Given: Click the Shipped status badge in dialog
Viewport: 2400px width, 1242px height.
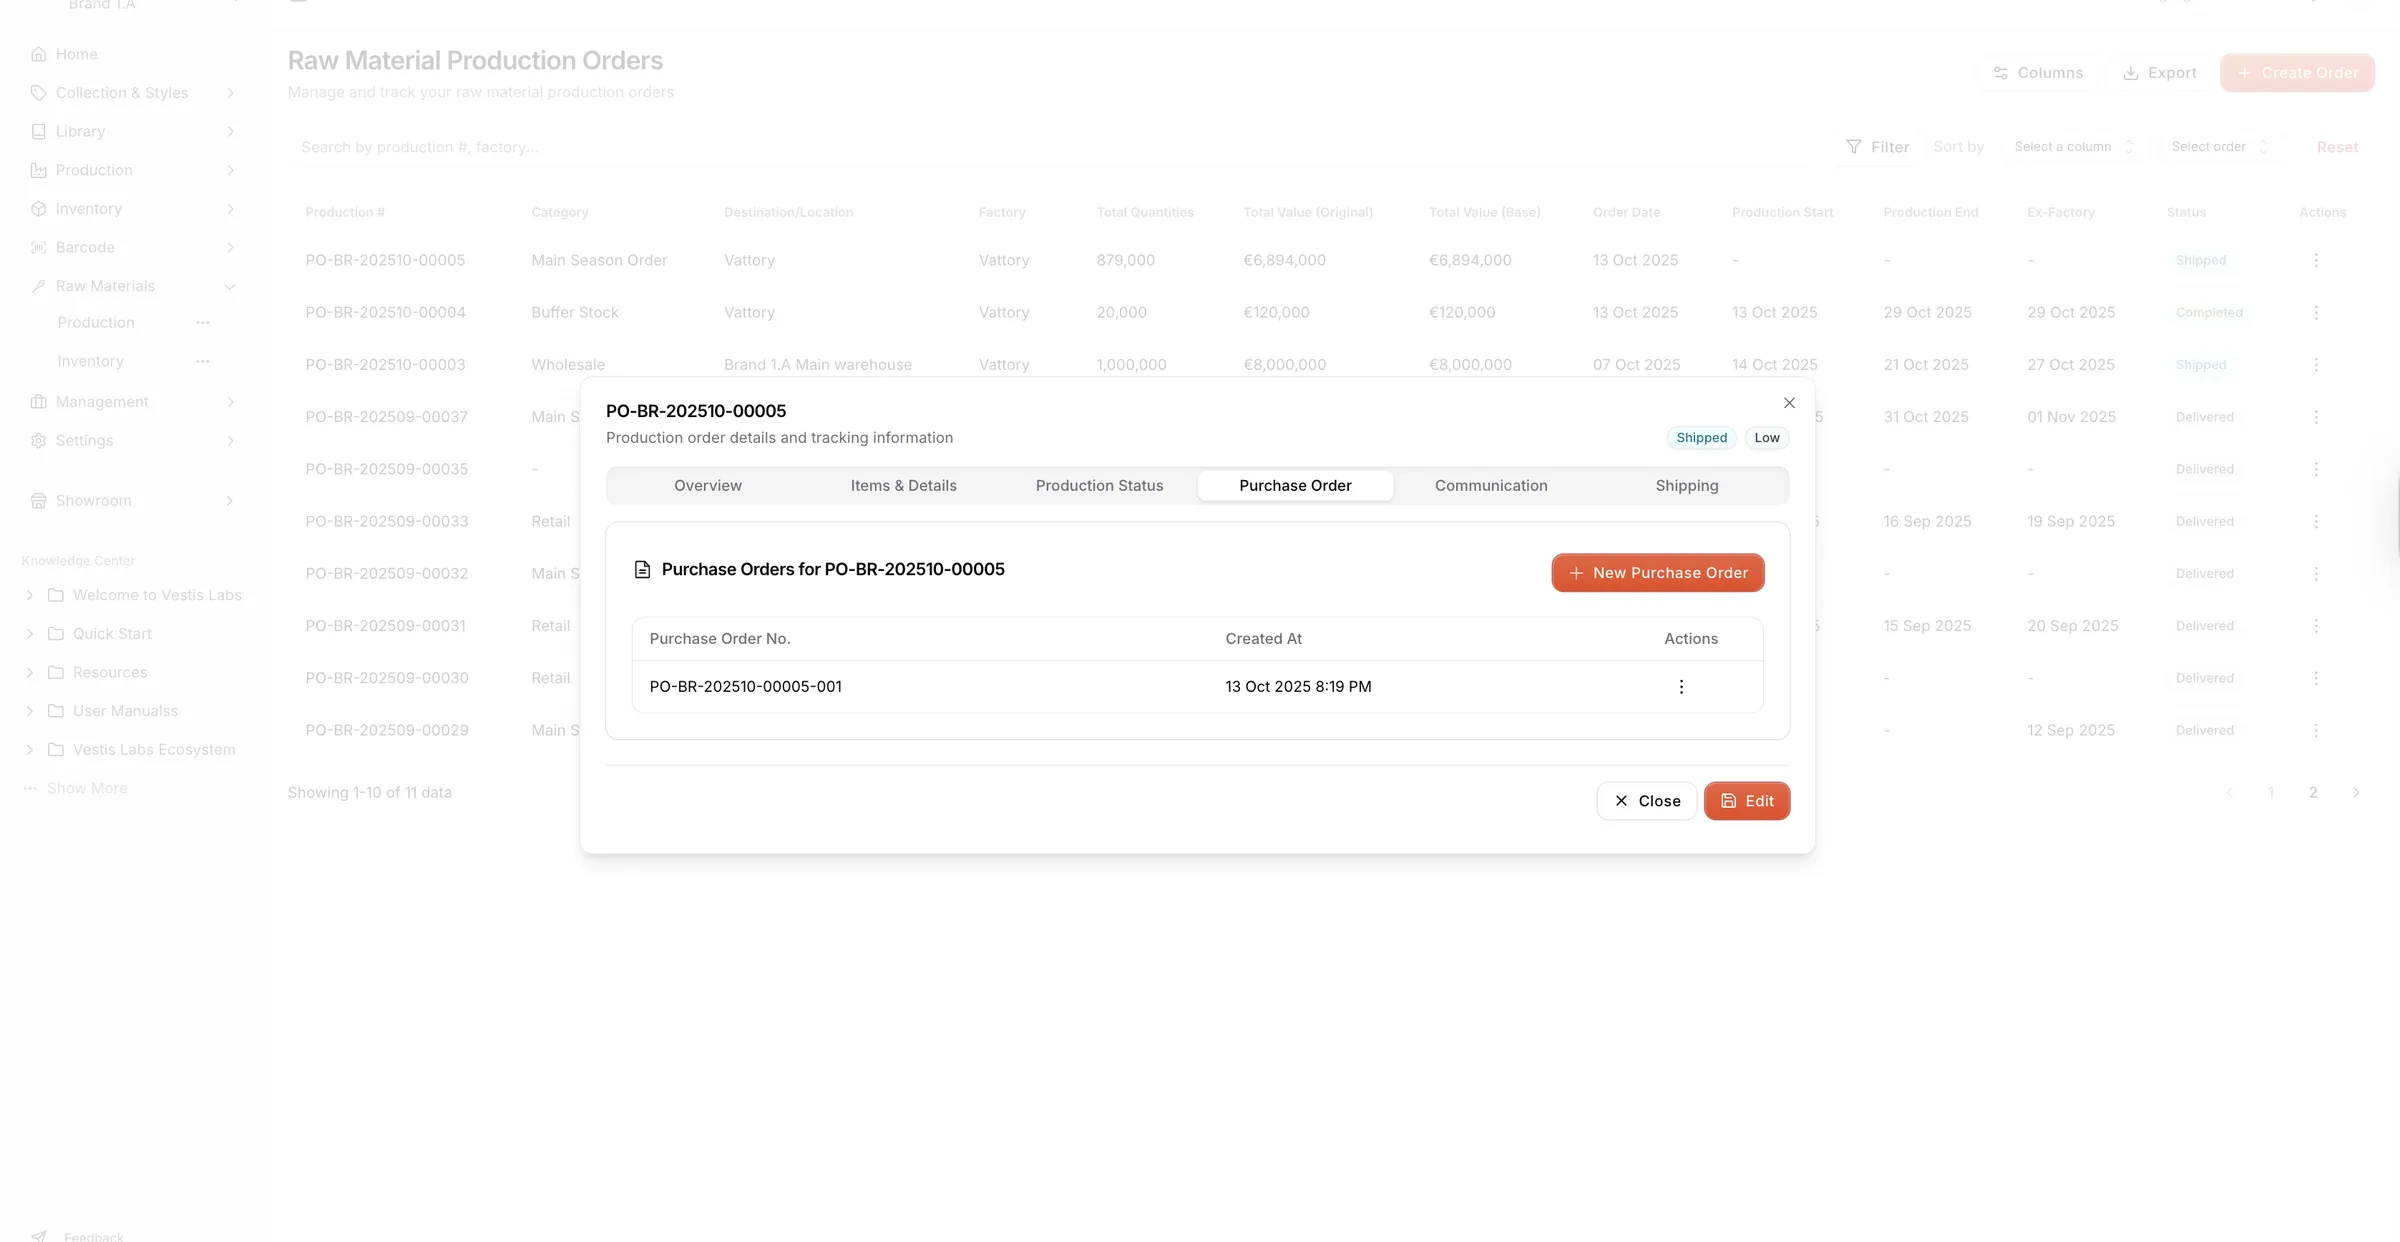Looking at the screenshot, I should click(1701, 438).
